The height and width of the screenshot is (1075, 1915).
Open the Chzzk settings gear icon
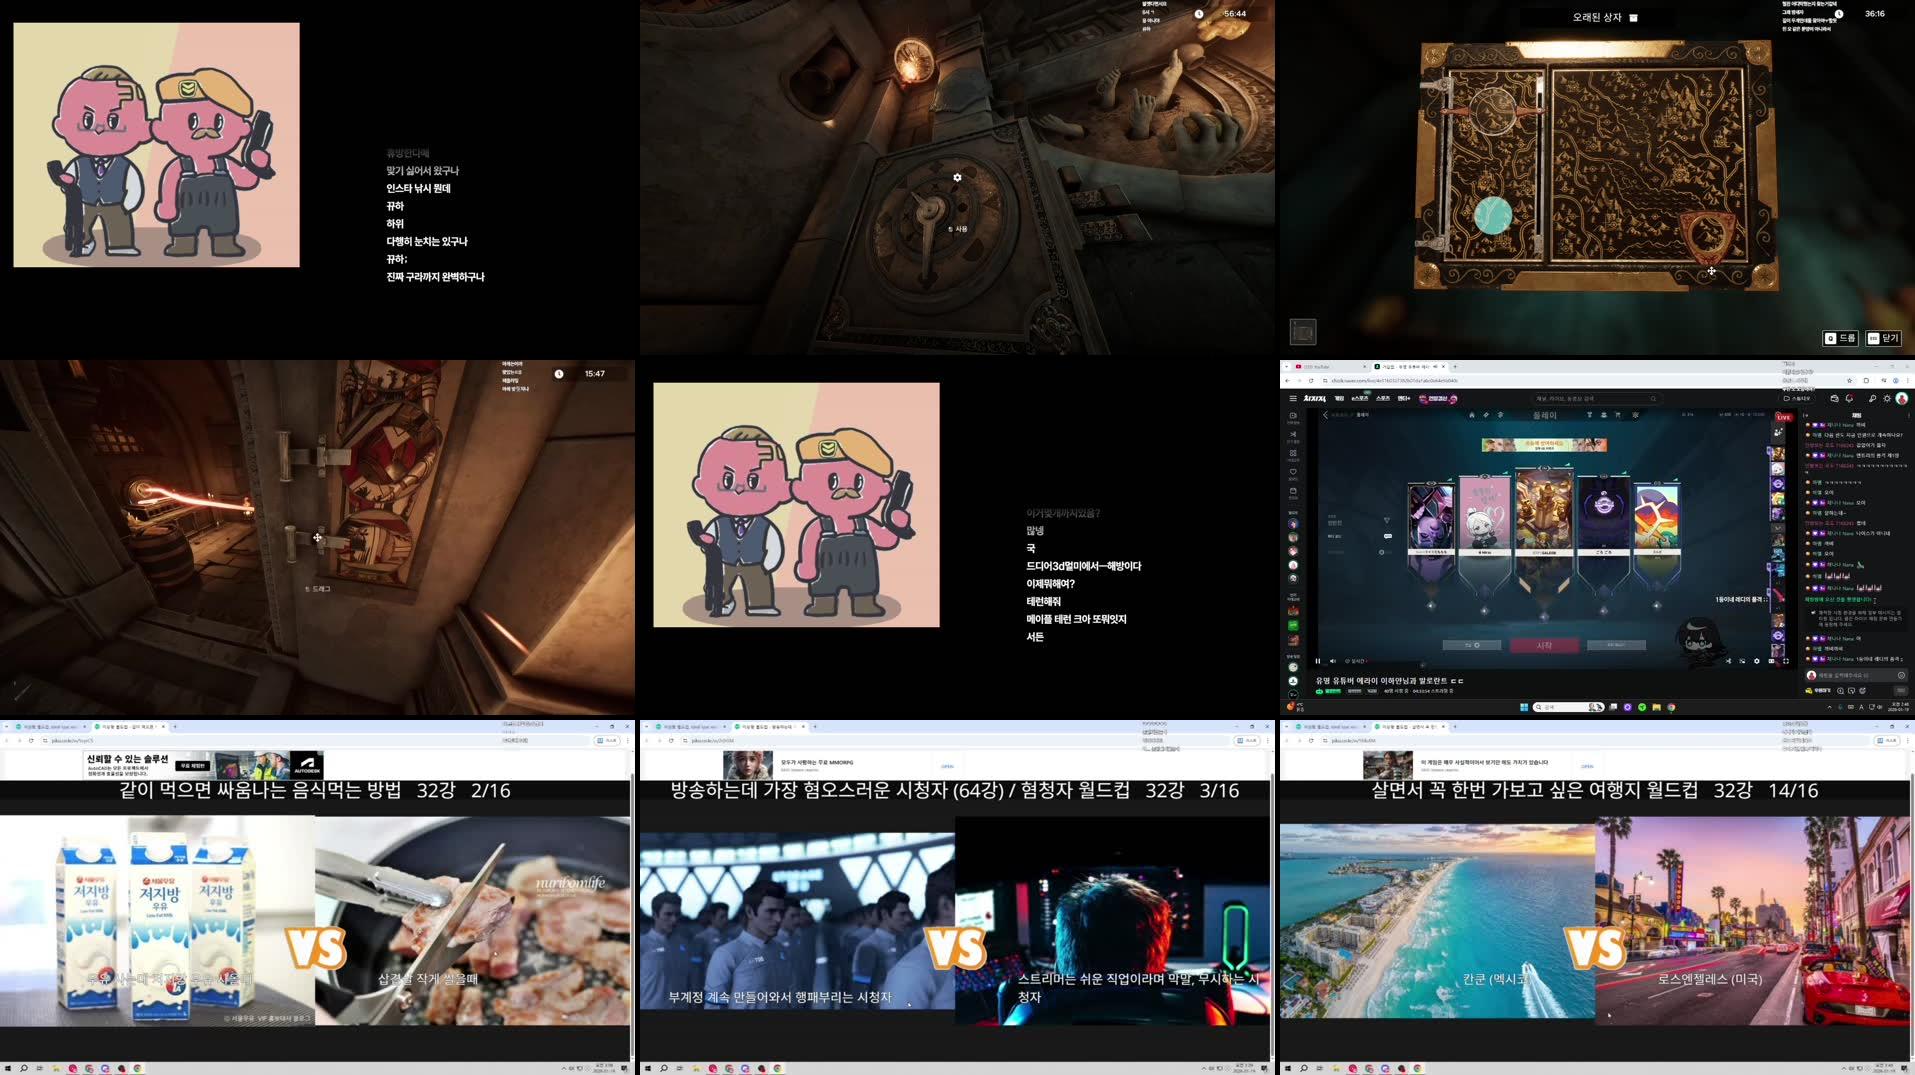tap(1887, 399)
